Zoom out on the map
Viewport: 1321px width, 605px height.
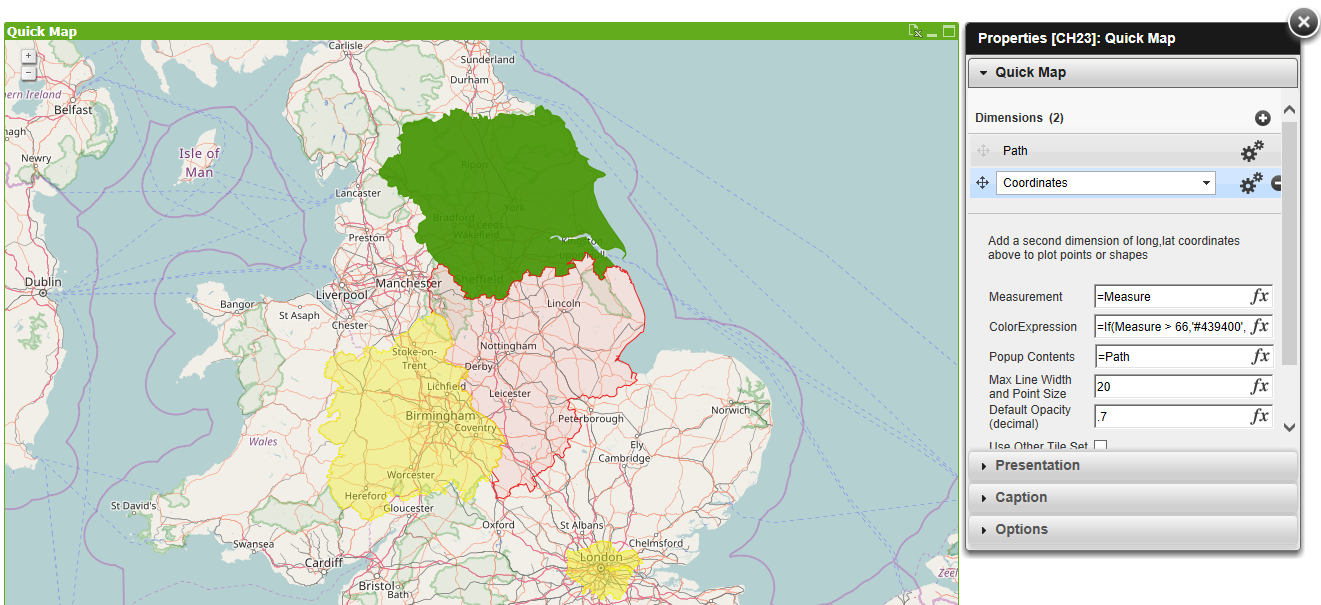[28, 73]
